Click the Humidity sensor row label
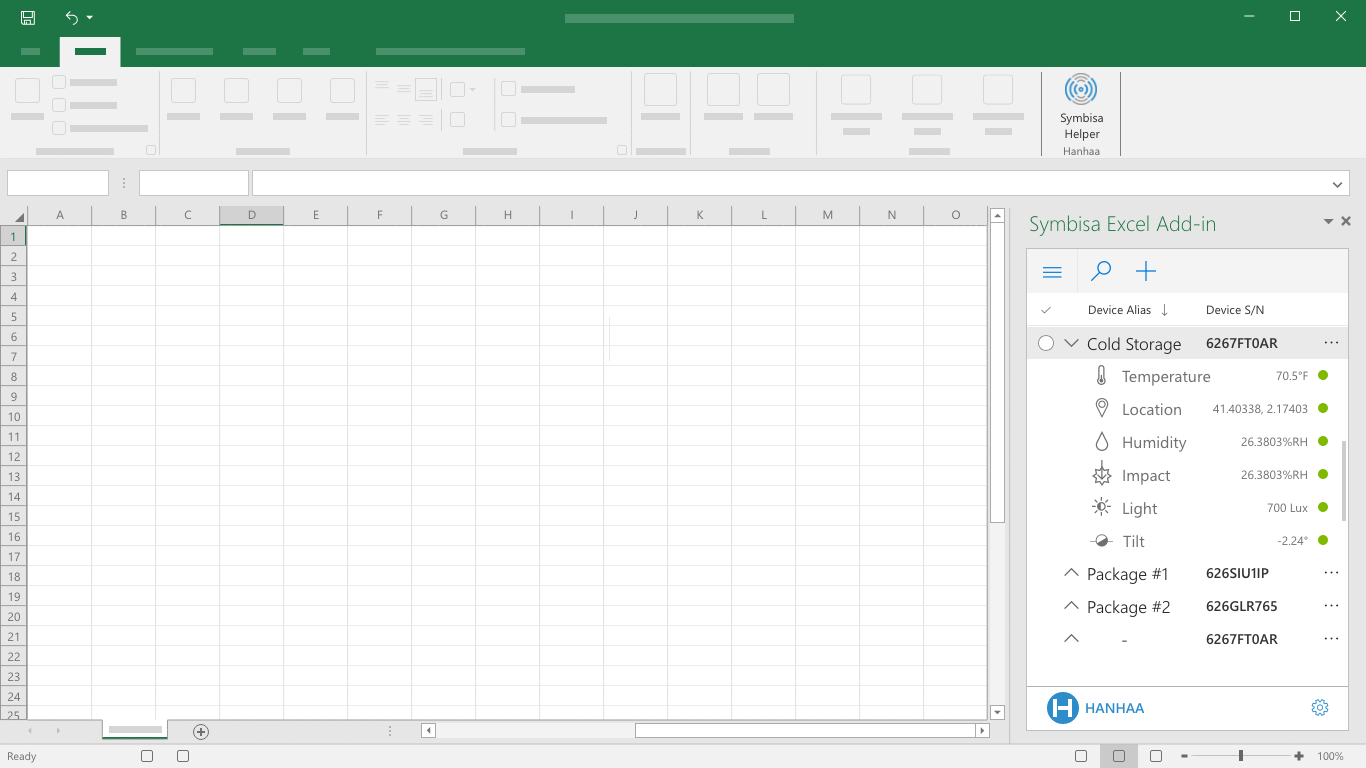1366x768 pixels. pos(1153,442)
